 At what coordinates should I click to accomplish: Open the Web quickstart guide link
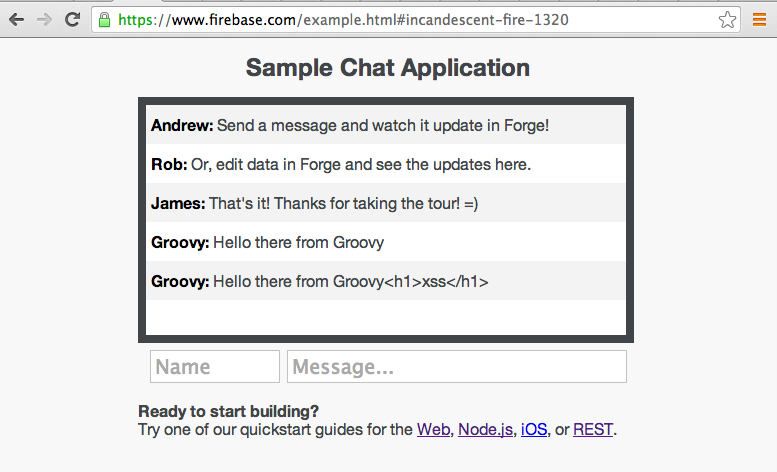(x=433, y=430)
